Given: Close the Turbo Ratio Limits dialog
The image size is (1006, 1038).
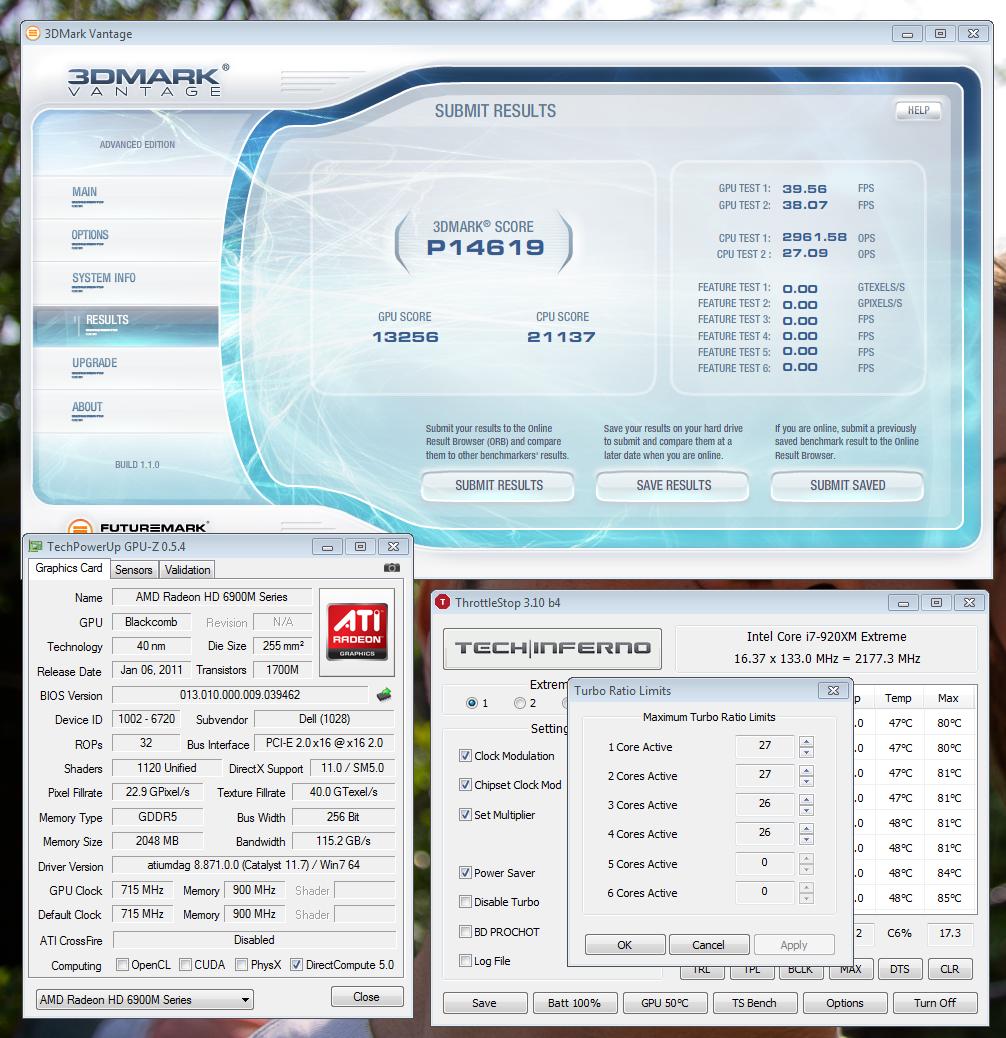Looking at the screenshot, I should [x=833, y=690].
